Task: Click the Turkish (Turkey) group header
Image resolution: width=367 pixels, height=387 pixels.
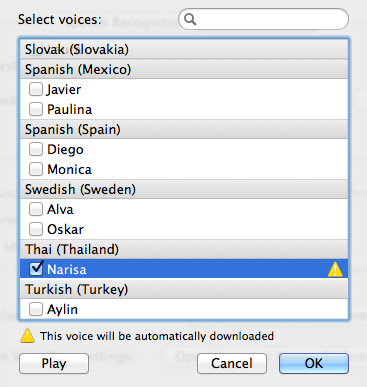Action: [x=184, y=289]
